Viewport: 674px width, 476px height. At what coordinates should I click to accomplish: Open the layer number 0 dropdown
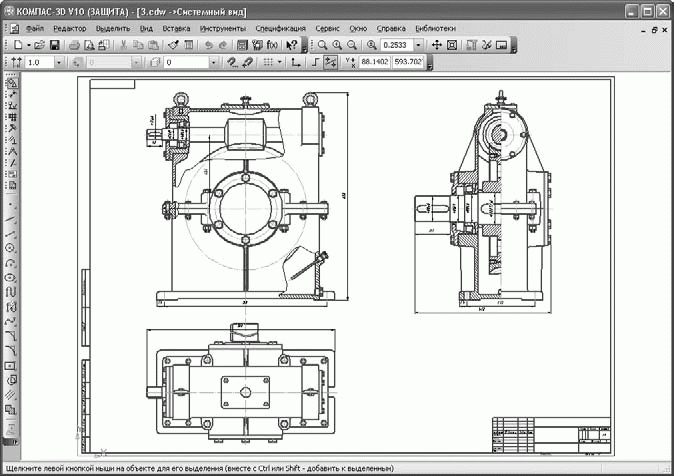[213, 63]
